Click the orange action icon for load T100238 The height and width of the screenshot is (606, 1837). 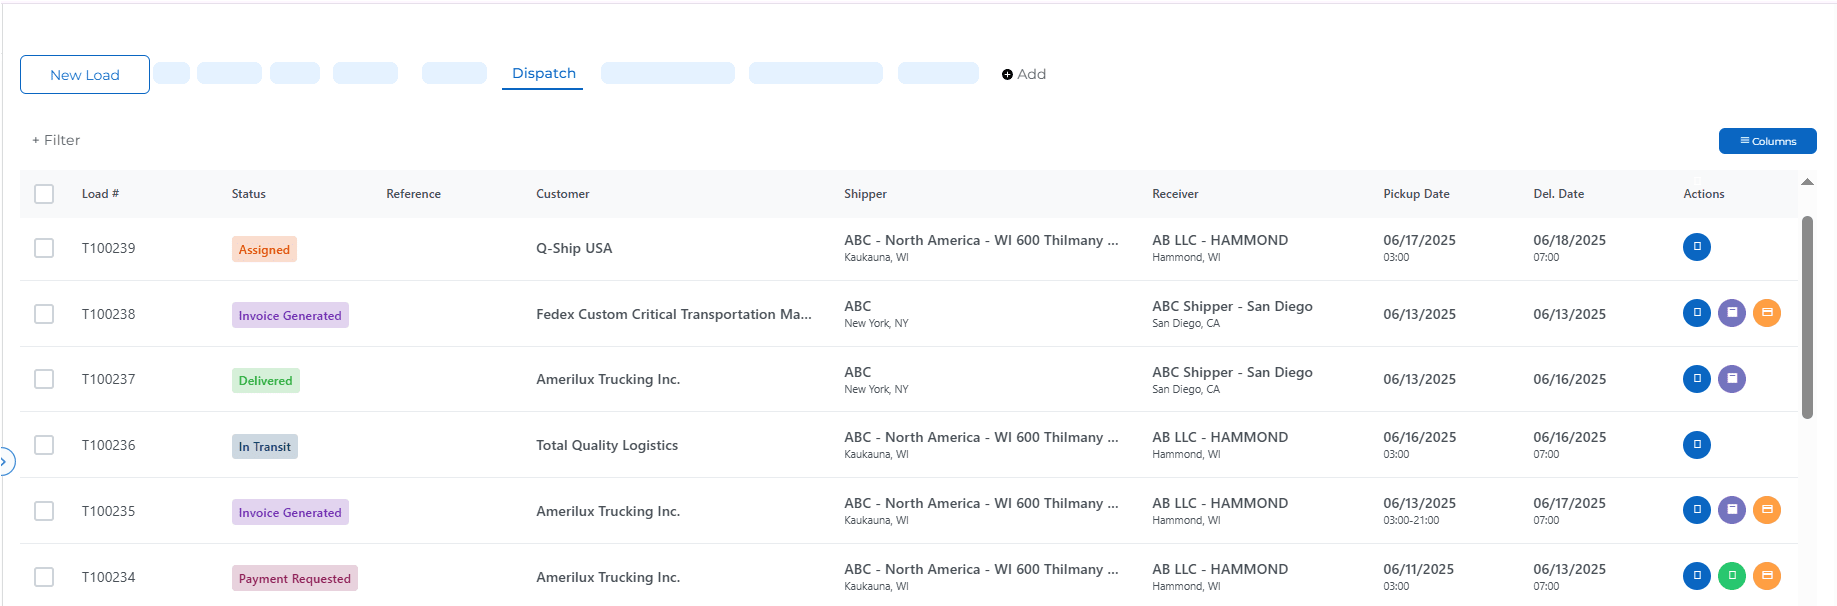[1766, 313]
